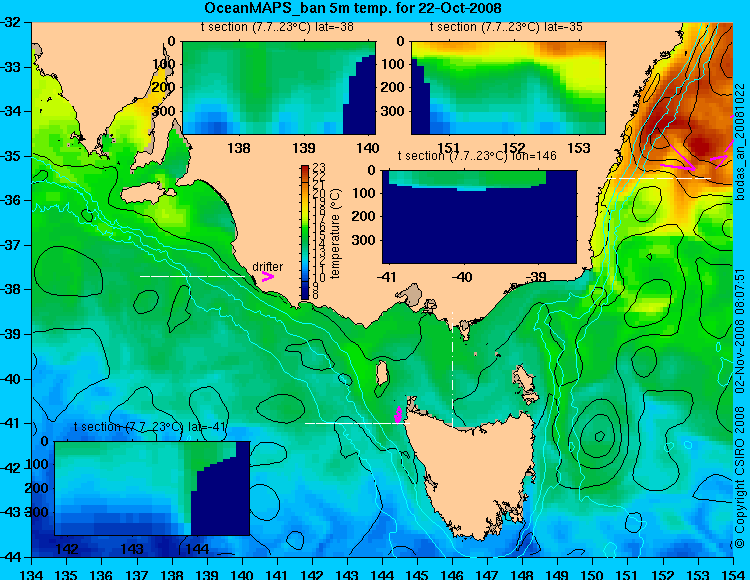Click the '02-Nov-2008 08:07:51' timestamp text
Screen dimensions: 750x580
pos(740,330)
